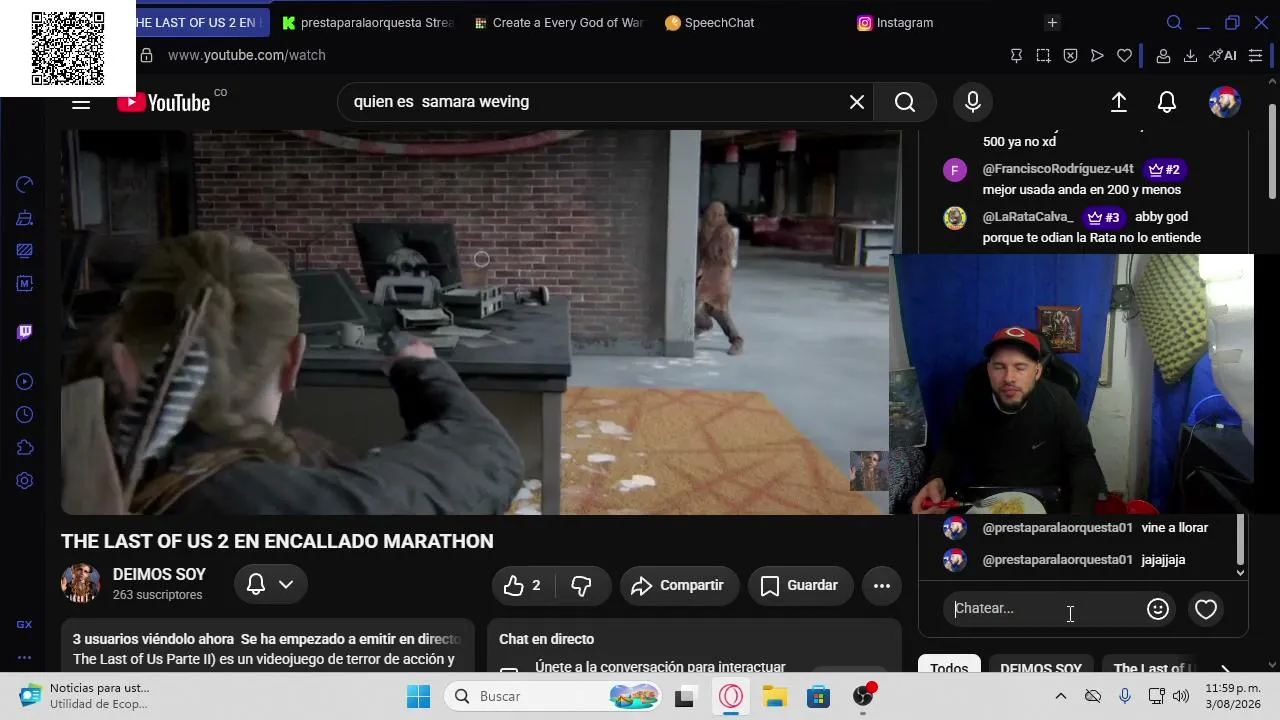The width and height of the screenshot is (1280, 720).
Task: Open the DEIMOS SOY channel avatar
Action: [81, 584]
